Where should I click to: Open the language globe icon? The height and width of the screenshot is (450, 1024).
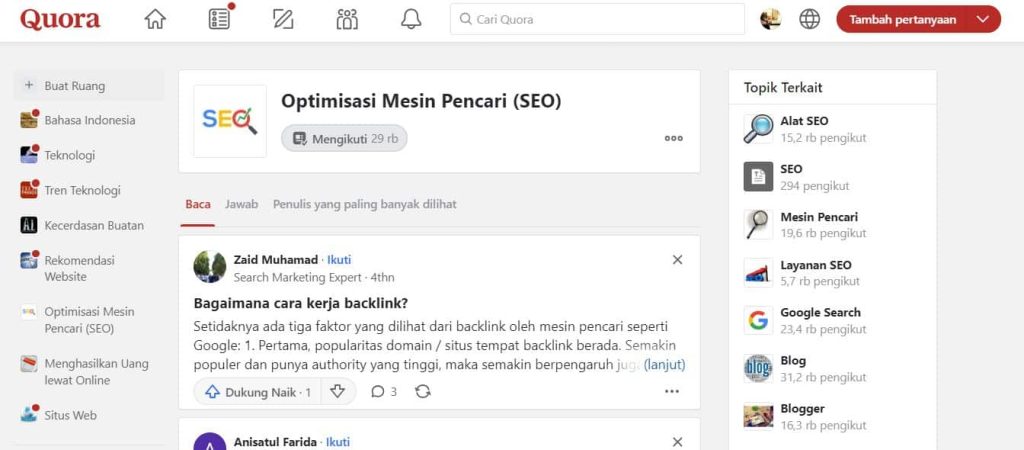[809, 19]
